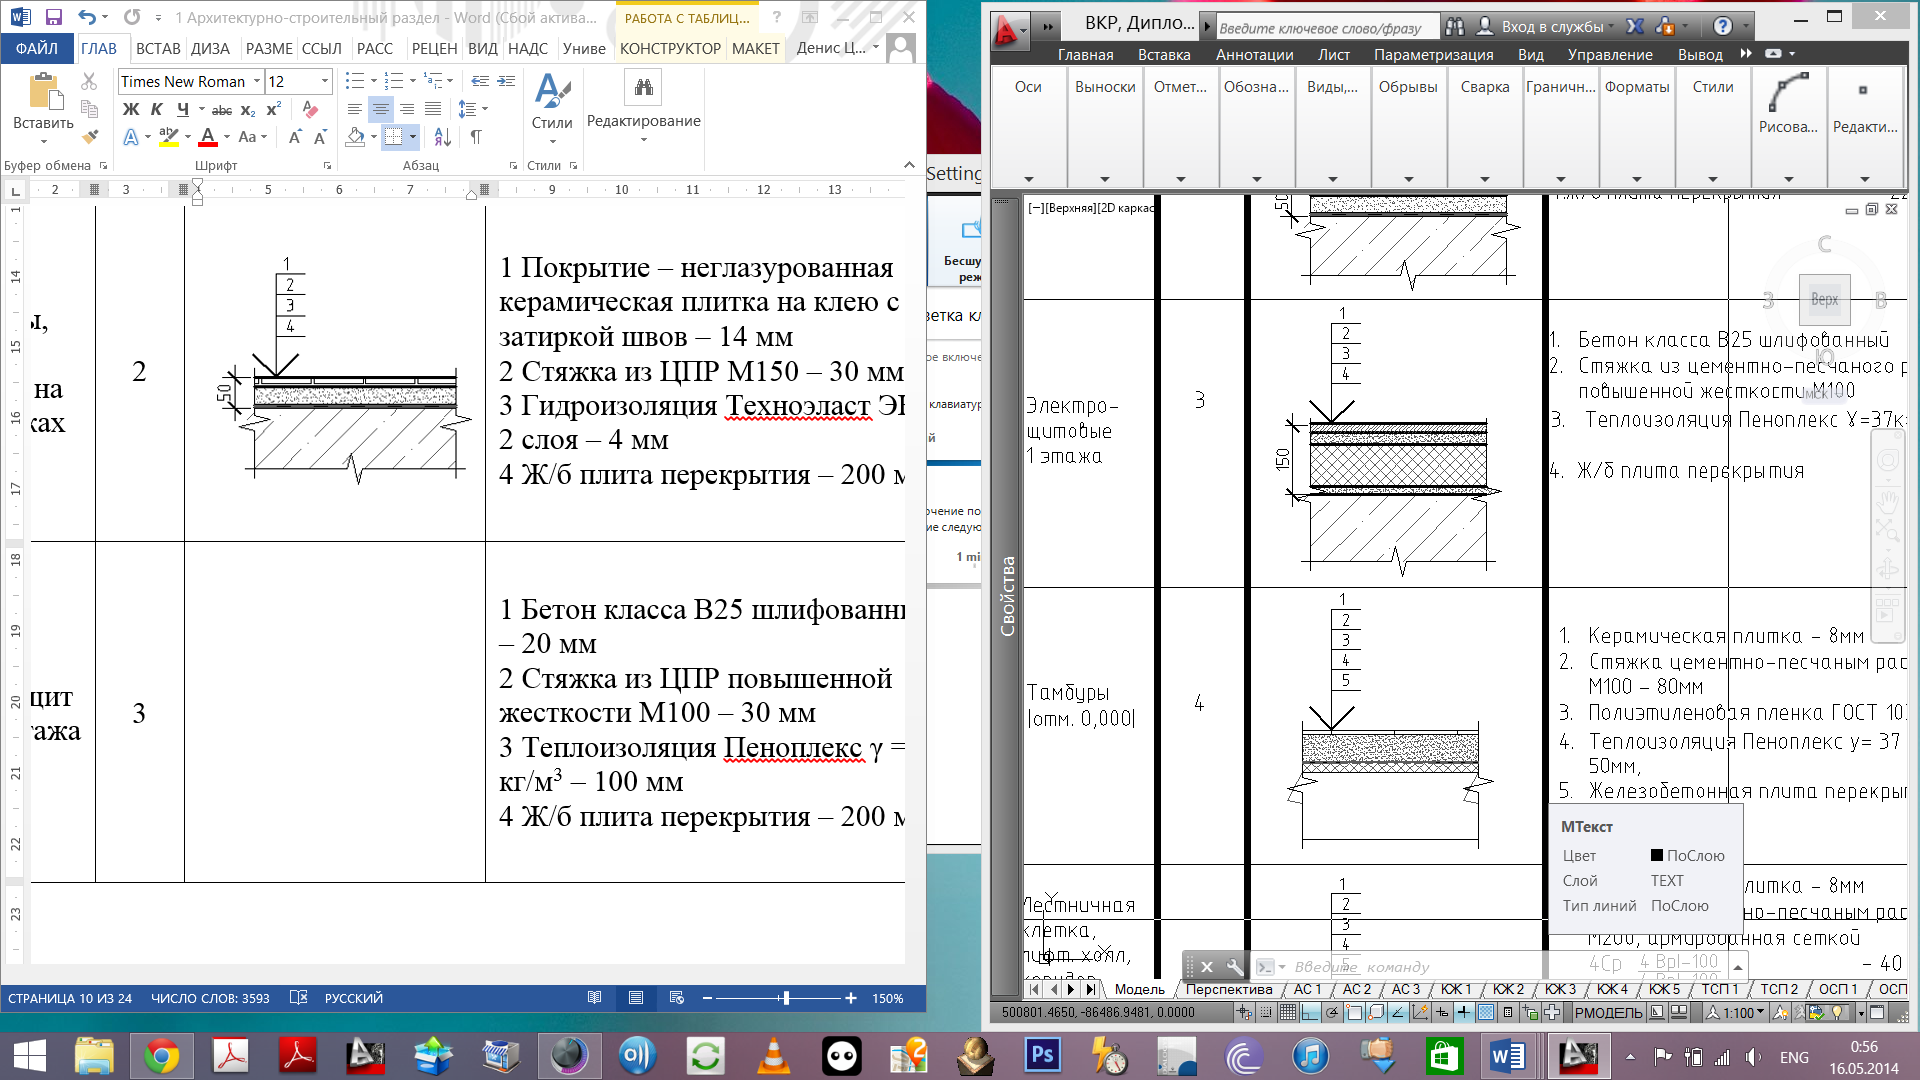The width and height of the screenshot is (1920, 1080).
Task: Switch to the КЖ 1 layout tab
Action: click(x=1455, y=989)
